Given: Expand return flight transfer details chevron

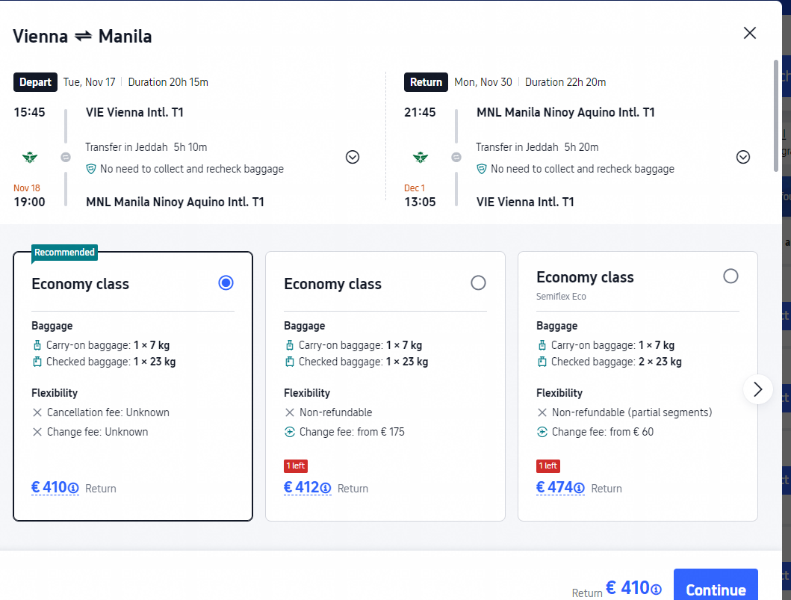Looking at the screenshot, I should pyautogui.click(x=743, y=157).
